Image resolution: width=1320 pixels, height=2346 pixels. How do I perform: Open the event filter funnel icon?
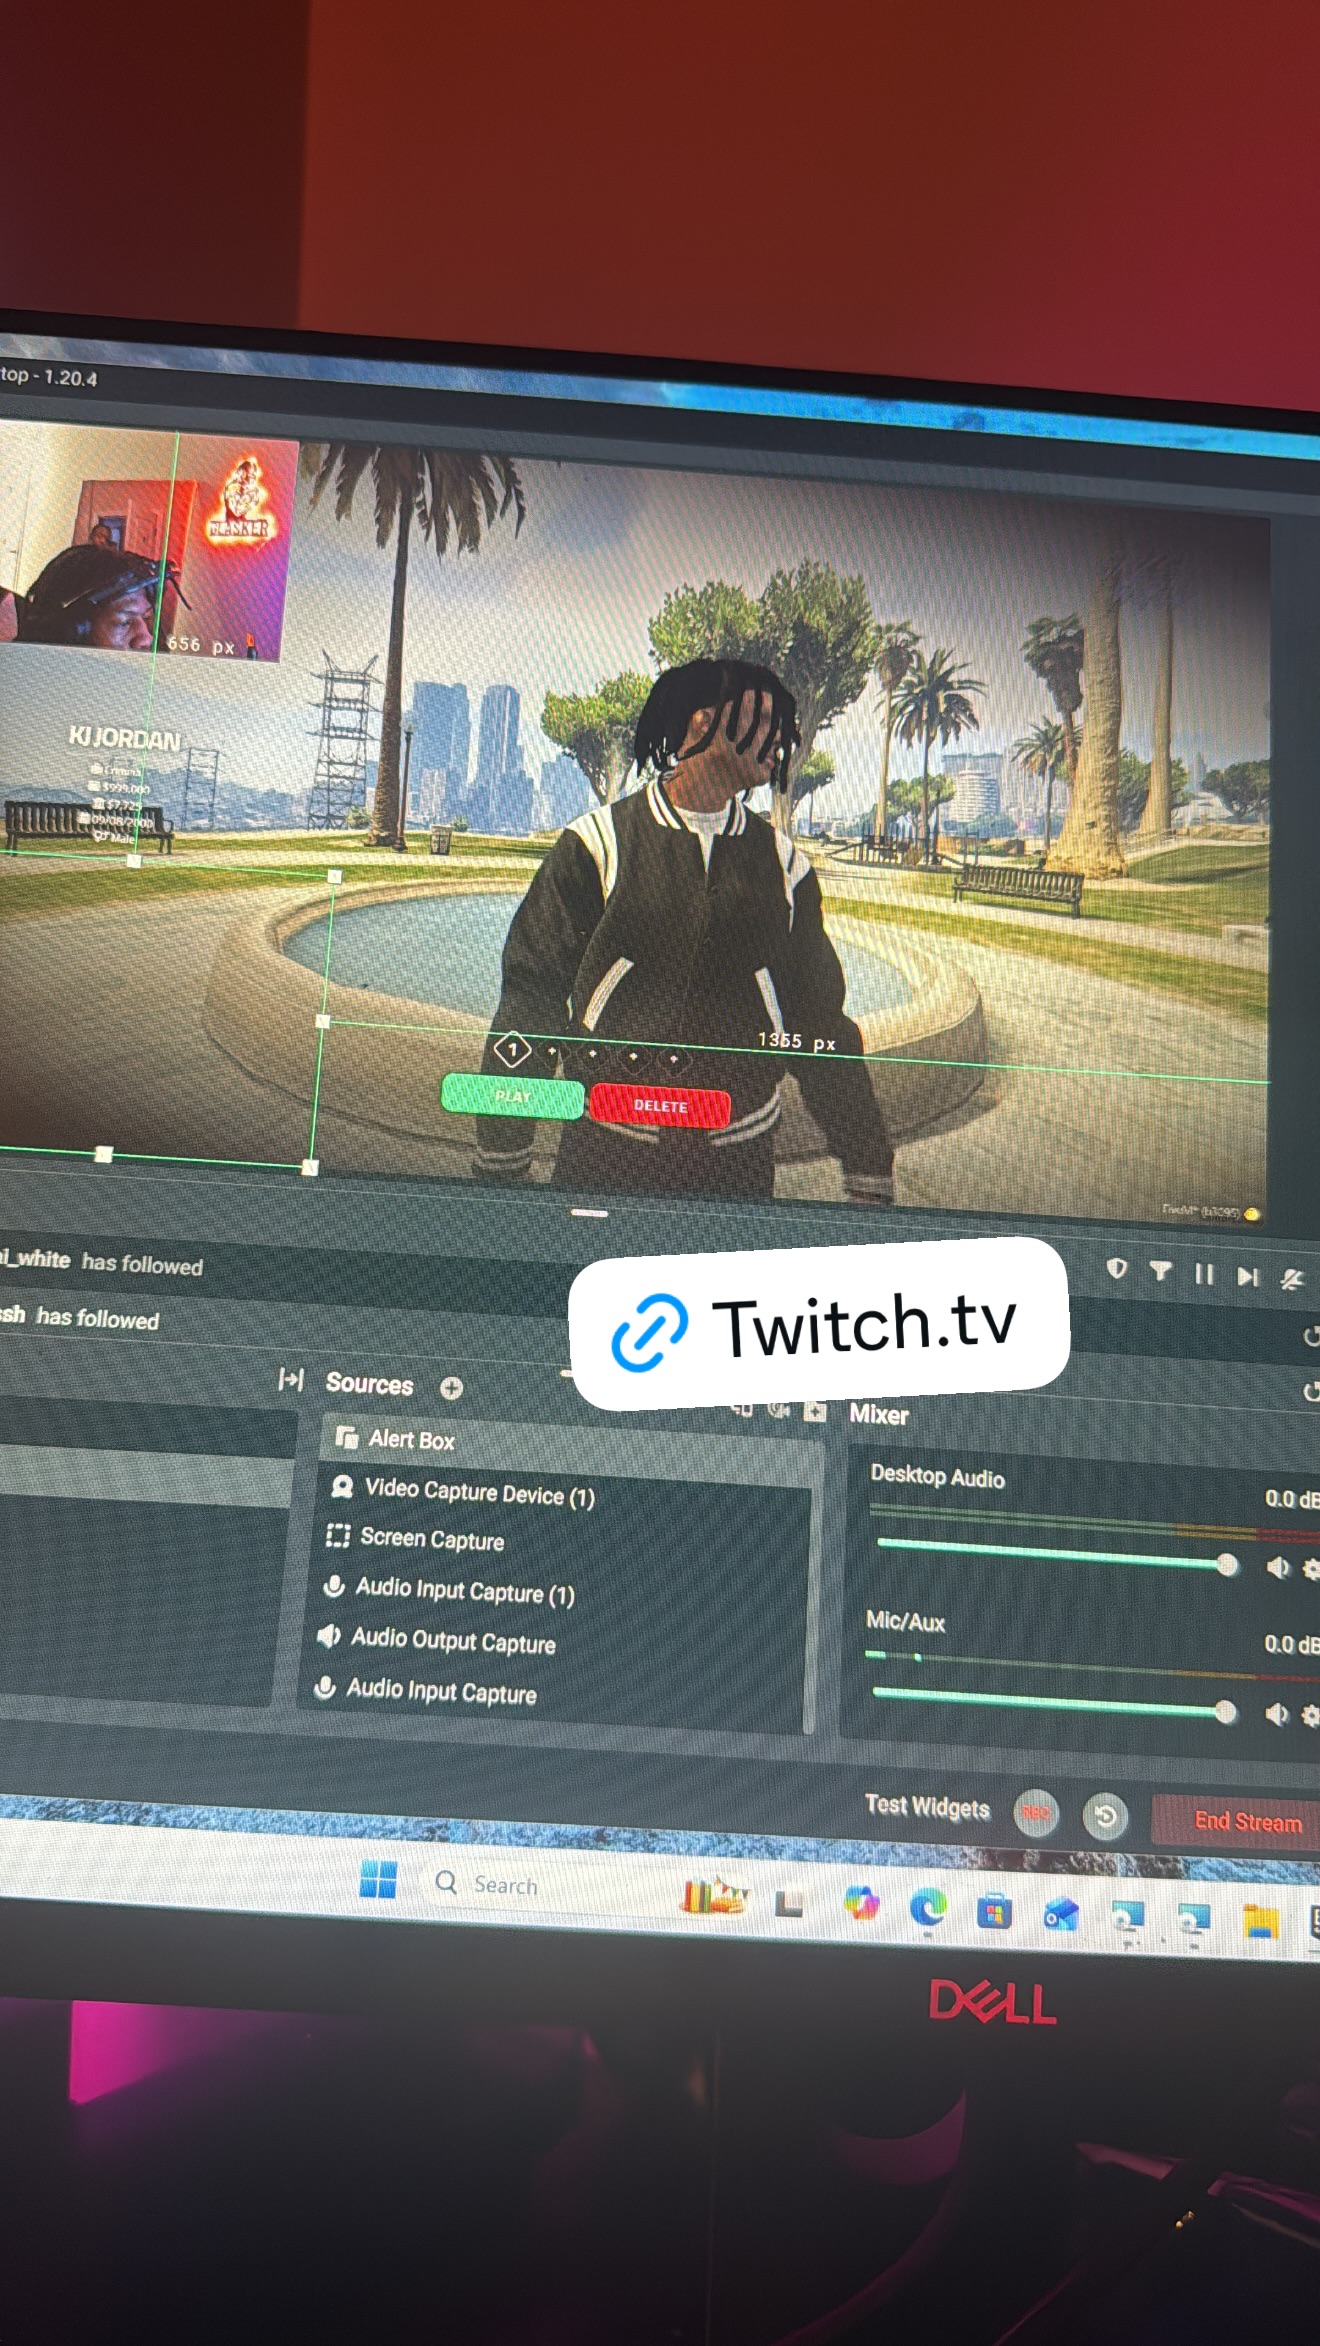tap(1160, 1271)
